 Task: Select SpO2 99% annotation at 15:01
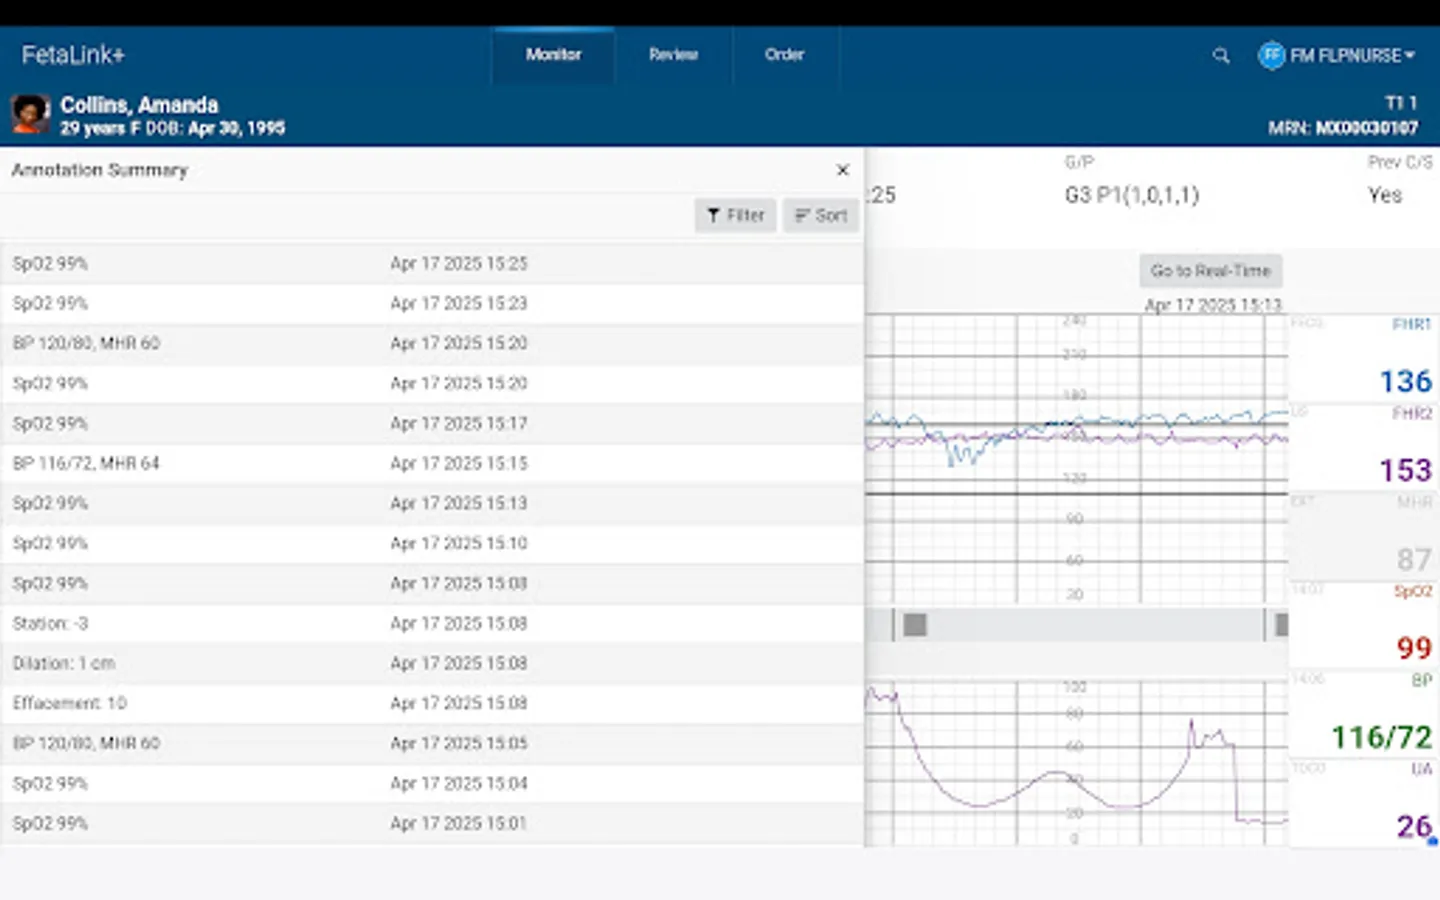point(432,824)
